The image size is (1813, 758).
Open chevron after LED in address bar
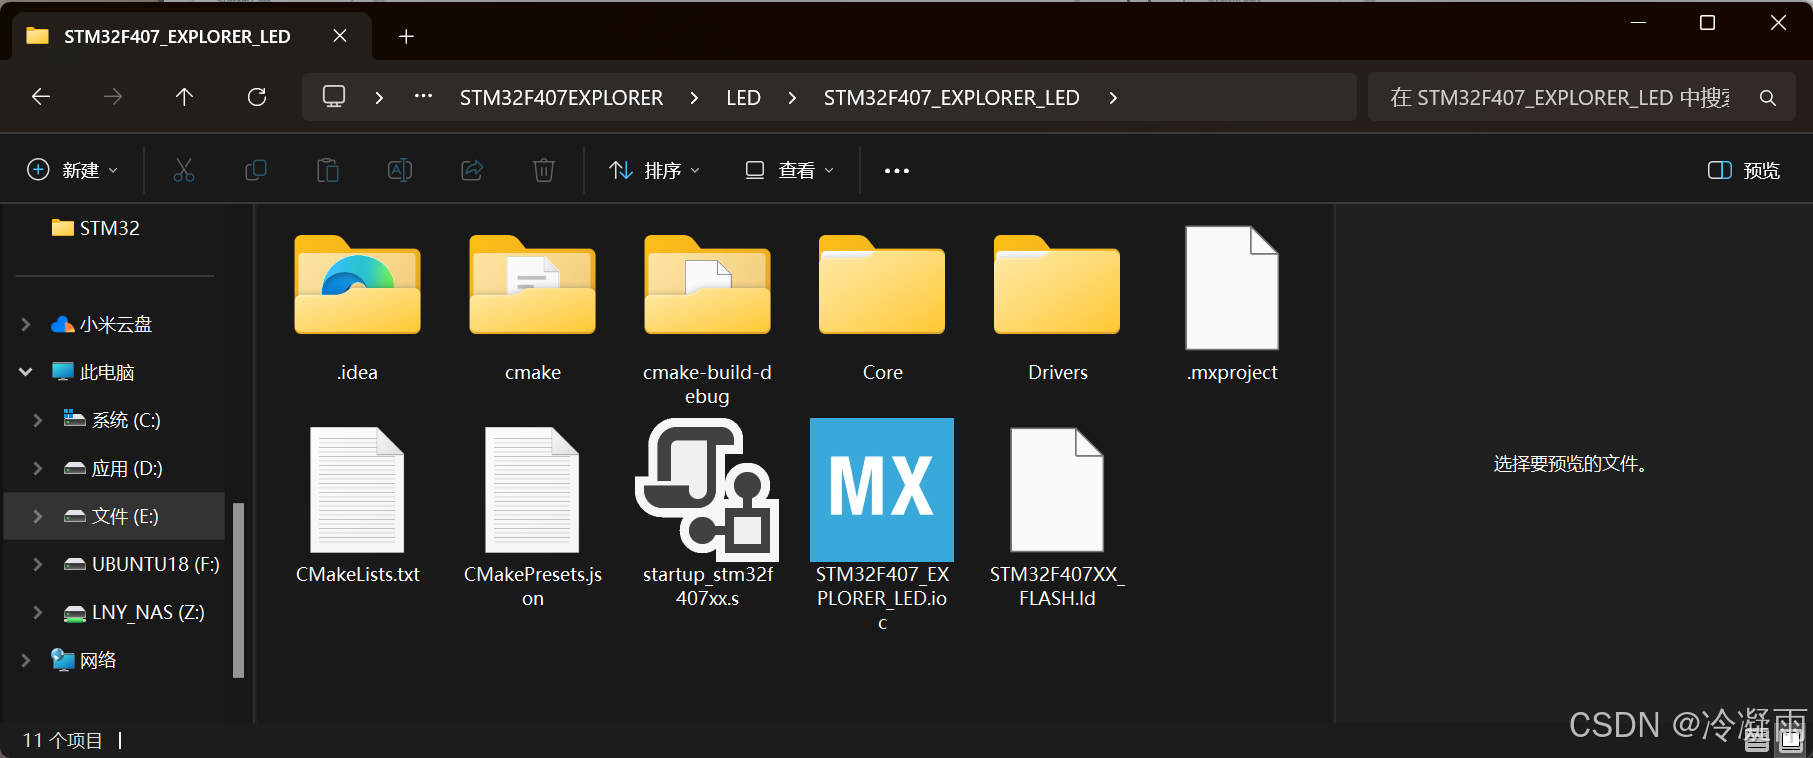click(x=792, y=98)
